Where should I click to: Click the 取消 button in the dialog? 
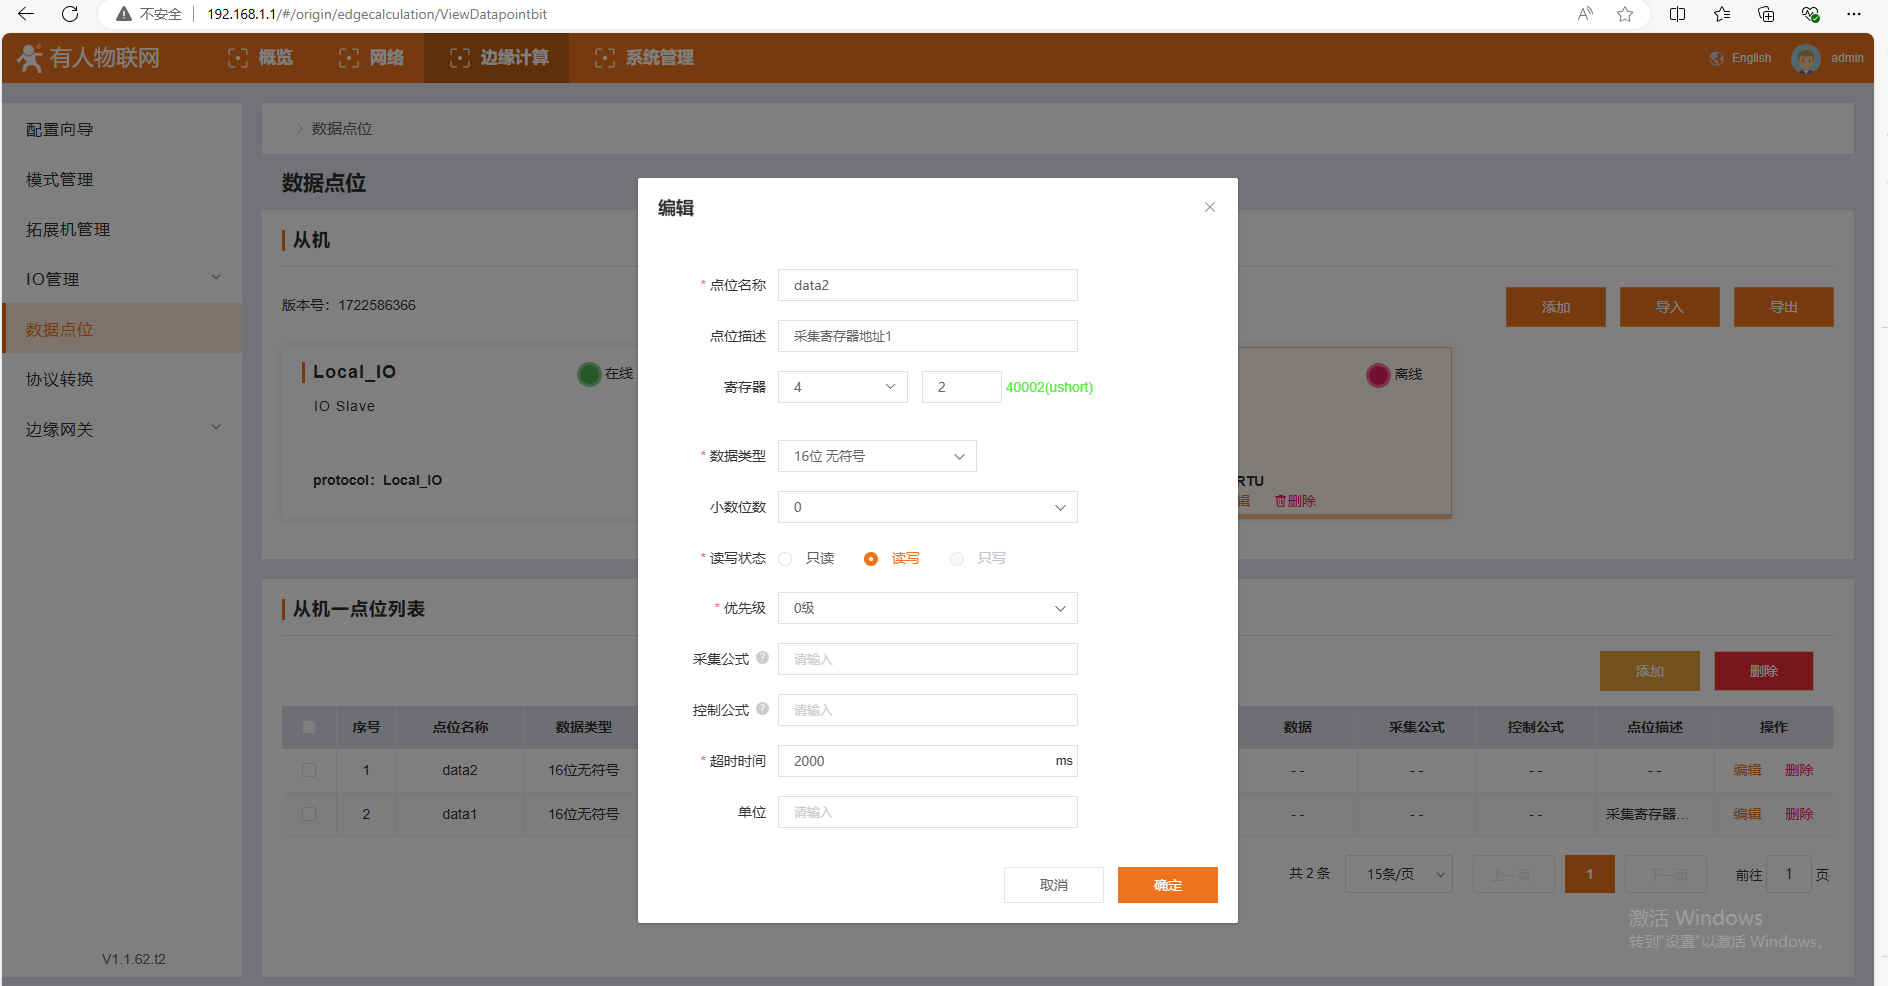[x=1053, y=885]
